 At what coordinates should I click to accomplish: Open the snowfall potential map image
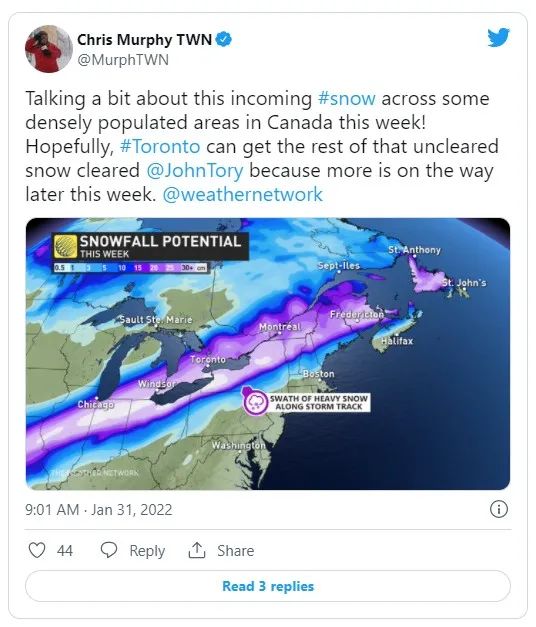(268, 354)
